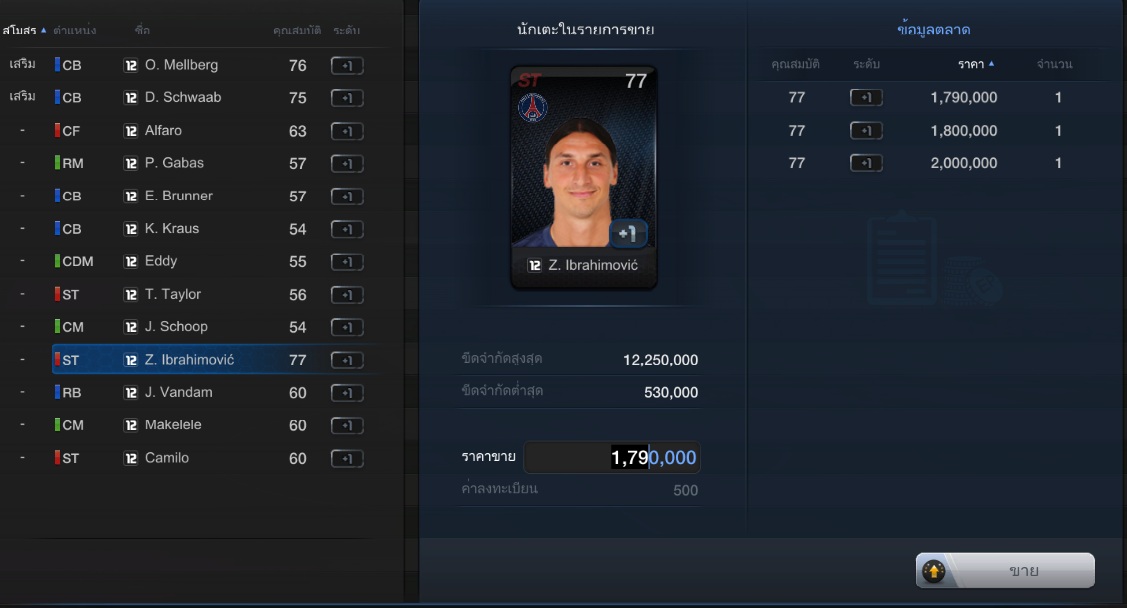The width and height of the screenshot is (1127, 608).
Task: Click the season 12 icon beside Makelele
Action: click(131, 425)
